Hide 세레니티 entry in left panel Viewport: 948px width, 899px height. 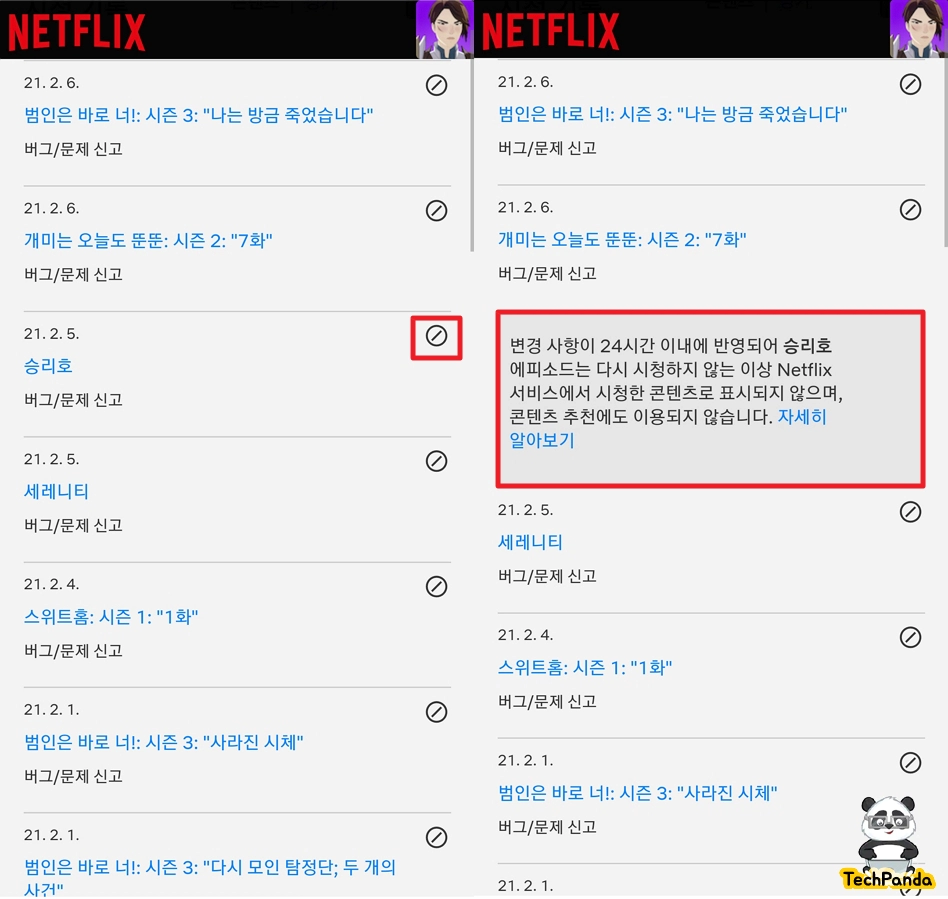pos(436,461)
